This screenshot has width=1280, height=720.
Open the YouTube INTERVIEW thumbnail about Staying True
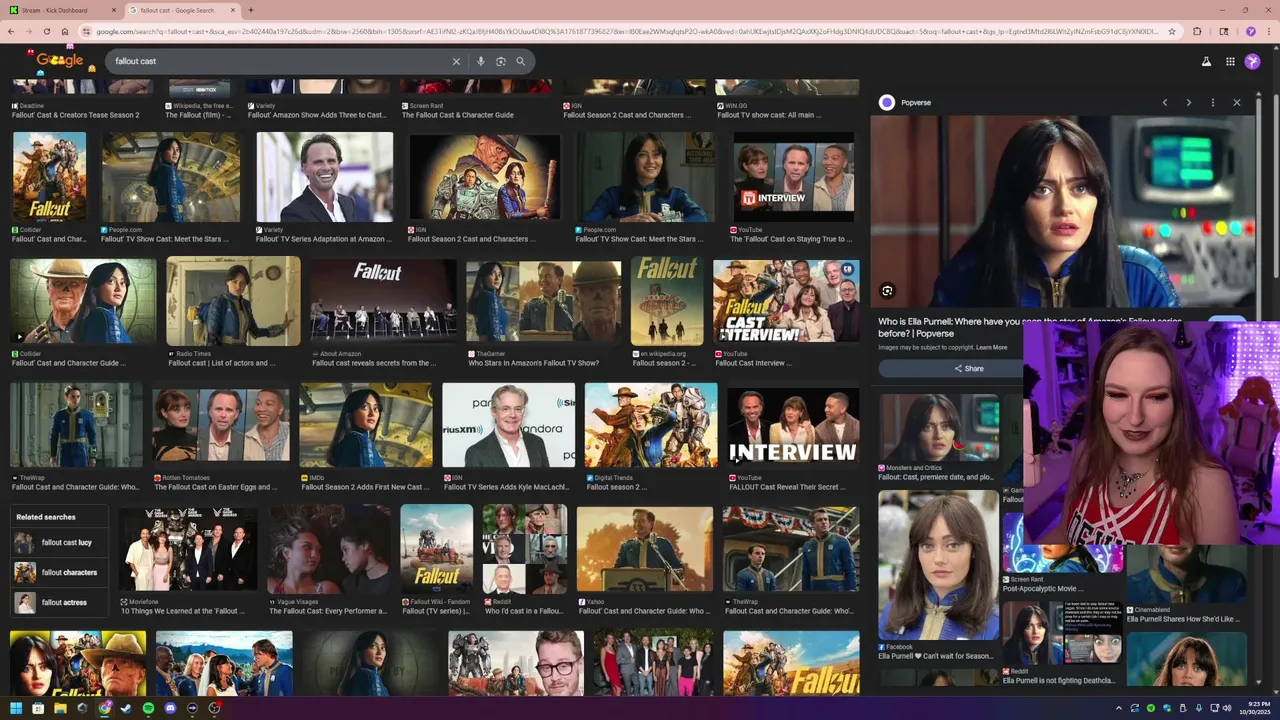coord(795,177)
